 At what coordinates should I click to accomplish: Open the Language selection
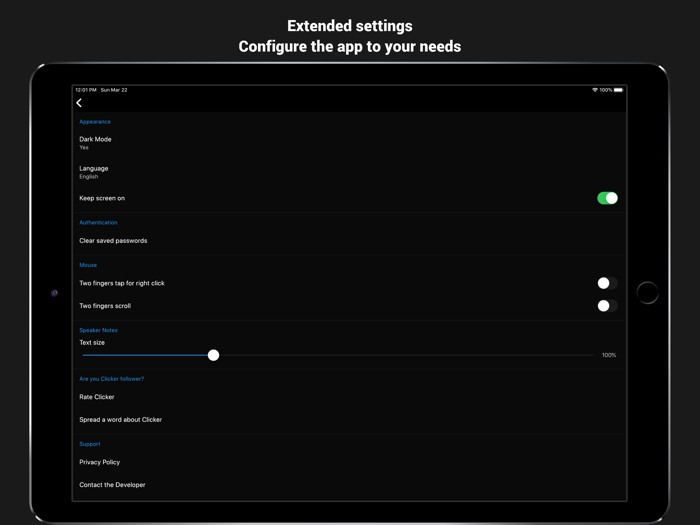94,172
